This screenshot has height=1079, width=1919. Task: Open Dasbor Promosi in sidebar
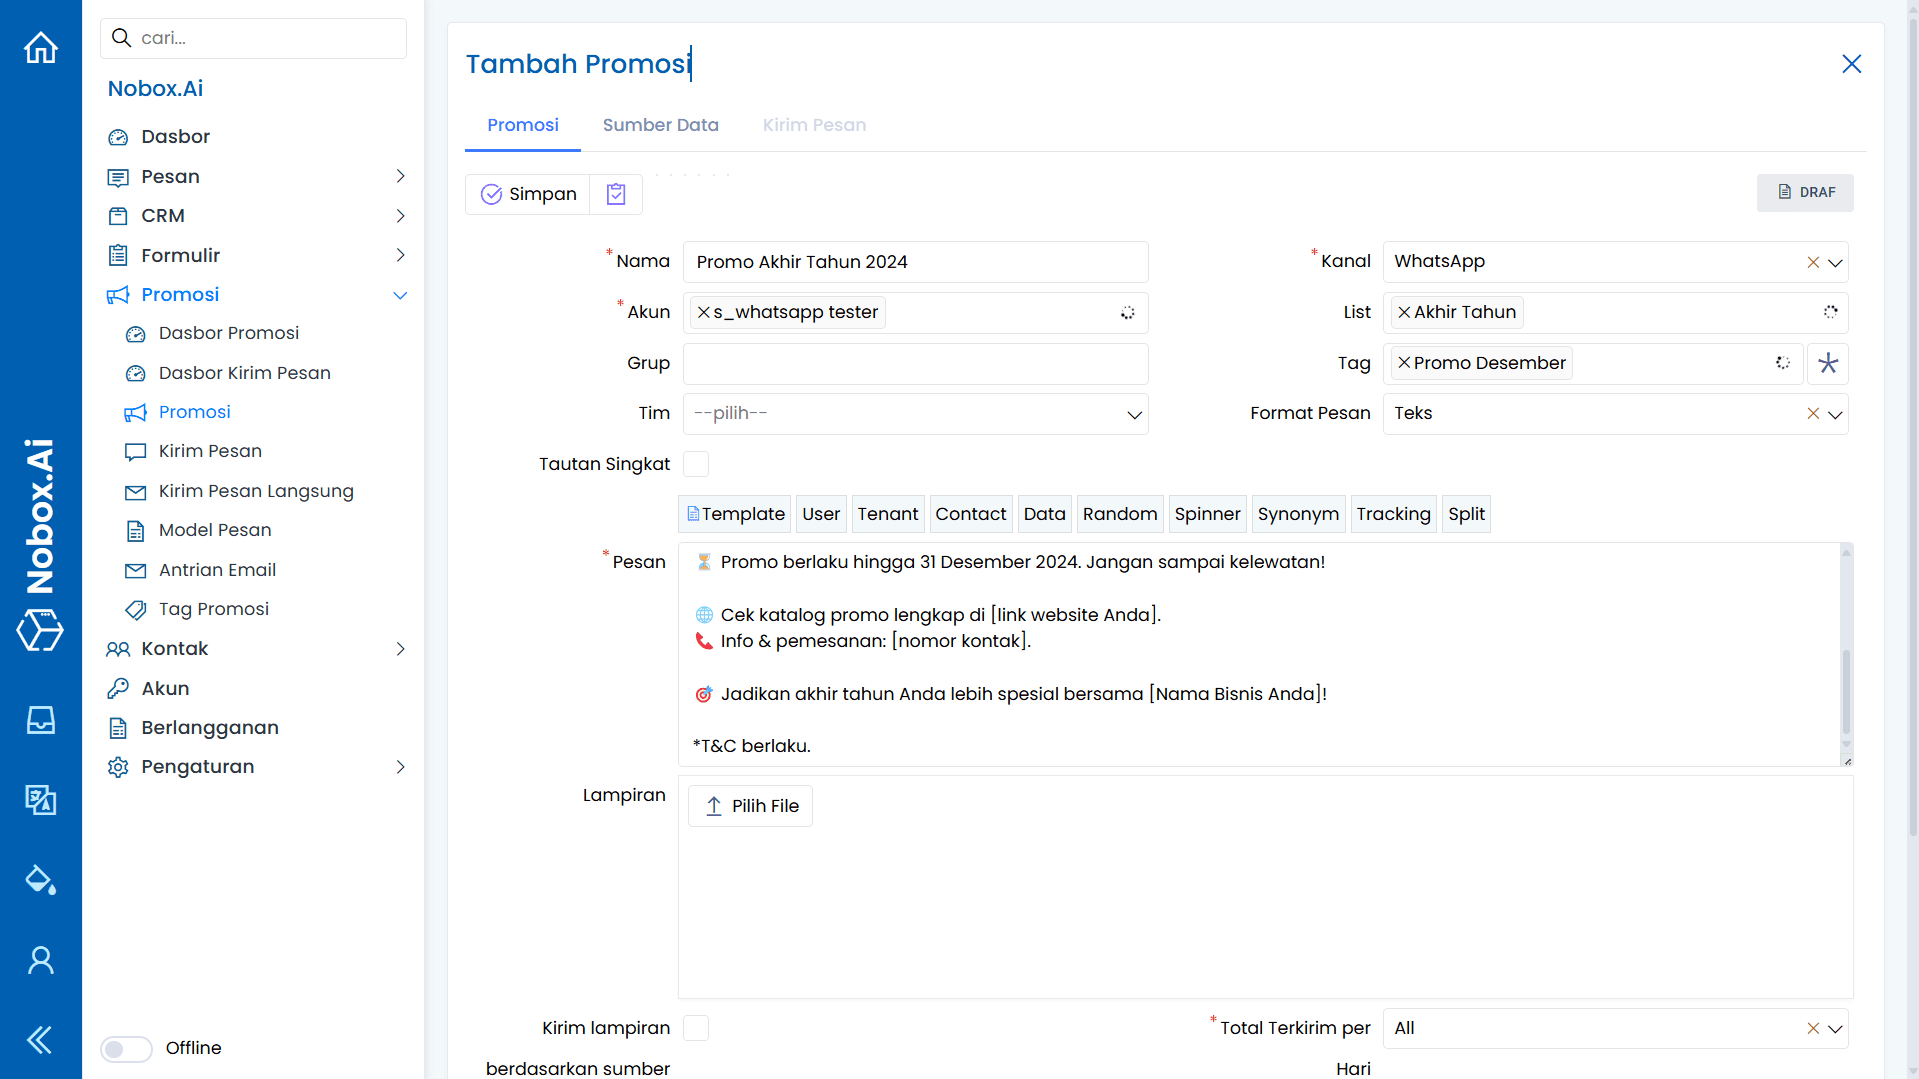click(228, 333)
